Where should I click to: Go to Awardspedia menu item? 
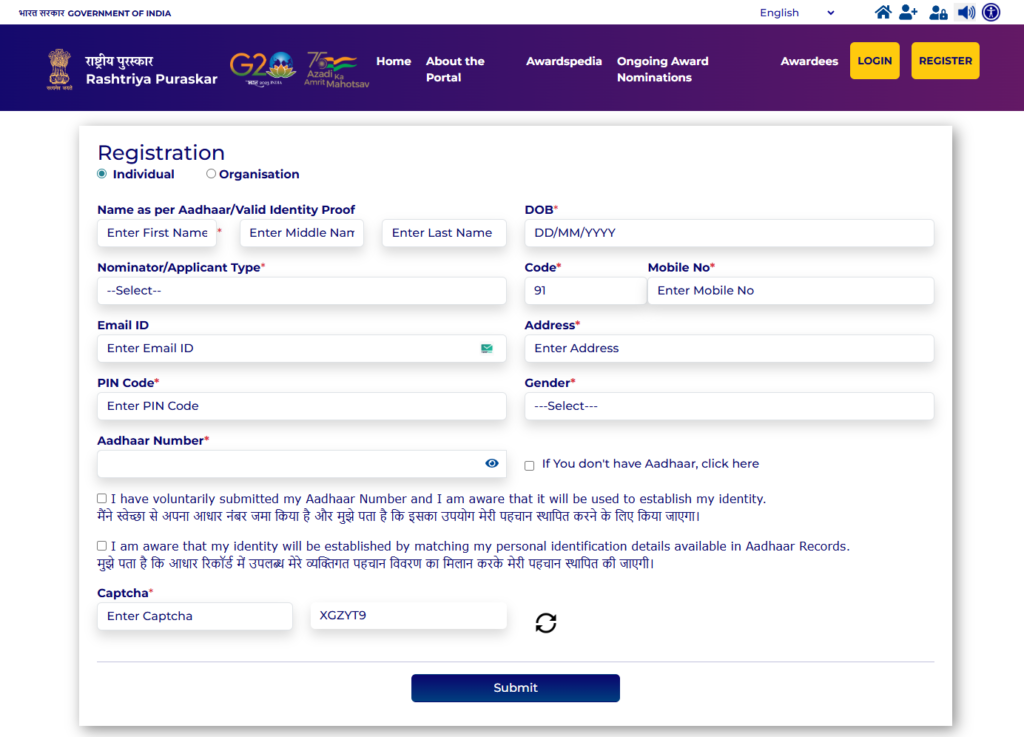click(564, 61)
